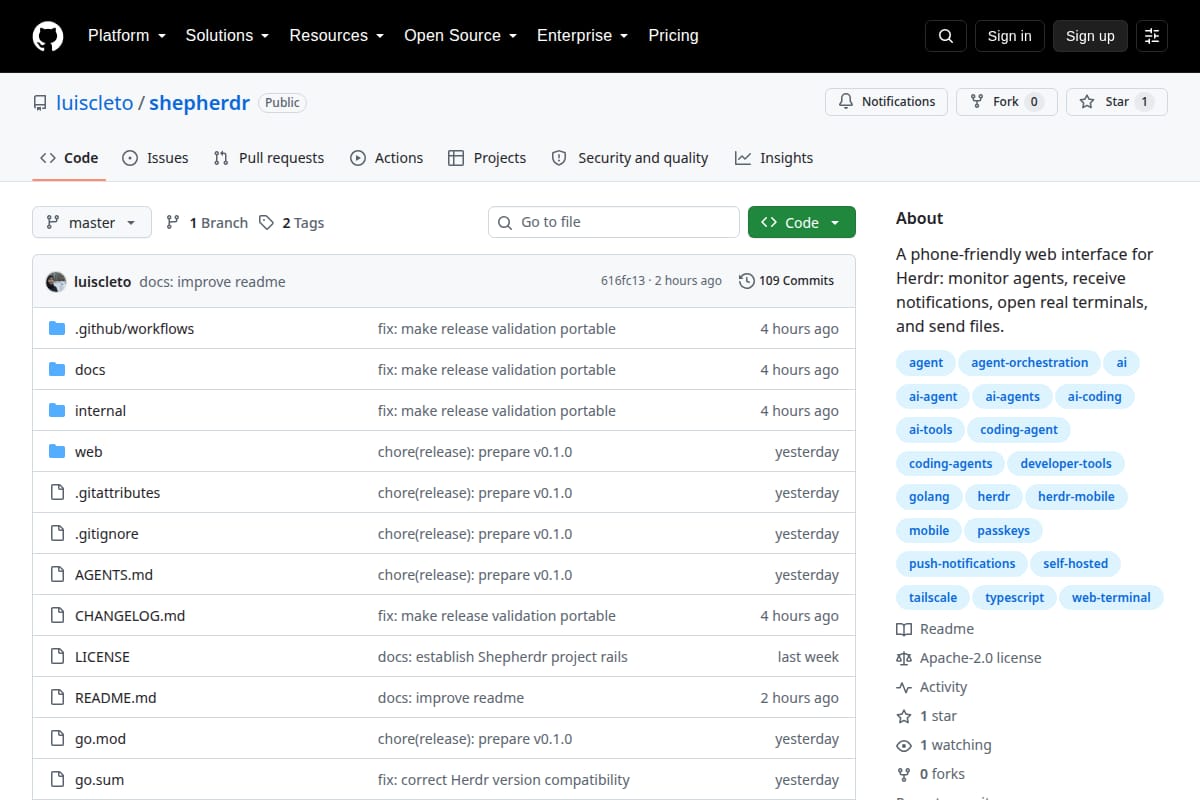The image size is (1200, 800).
Task: Click the .gitattributes file icon
Action: [57, 493]
